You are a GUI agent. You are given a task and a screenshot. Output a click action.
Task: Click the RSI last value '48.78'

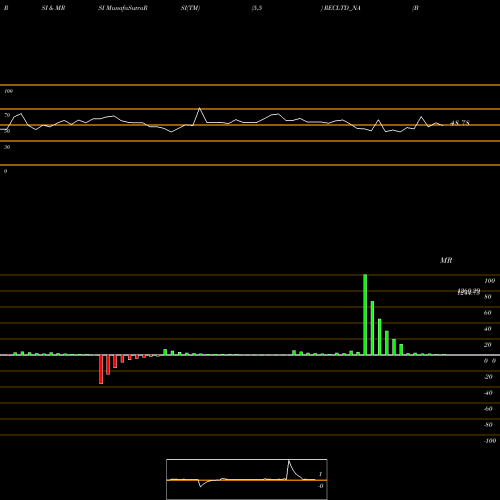coord(460,123)
